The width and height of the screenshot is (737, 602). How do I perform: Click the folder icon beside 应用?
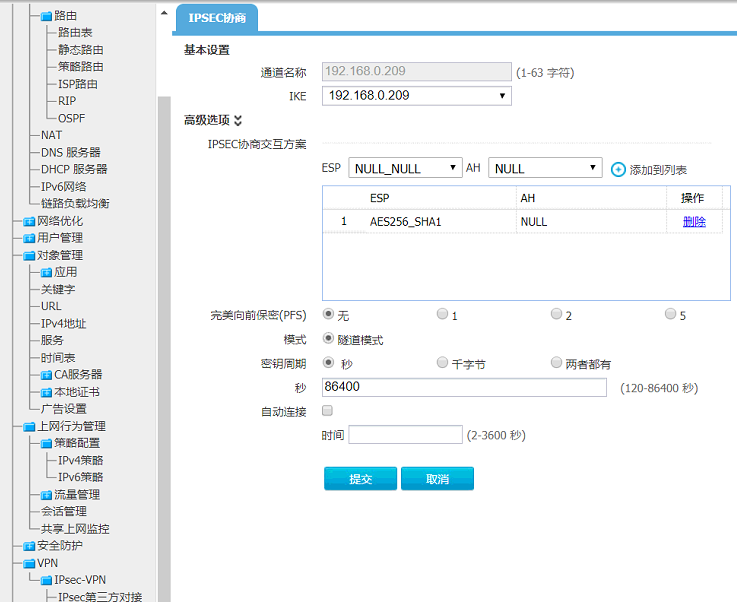tap(46, 272)
